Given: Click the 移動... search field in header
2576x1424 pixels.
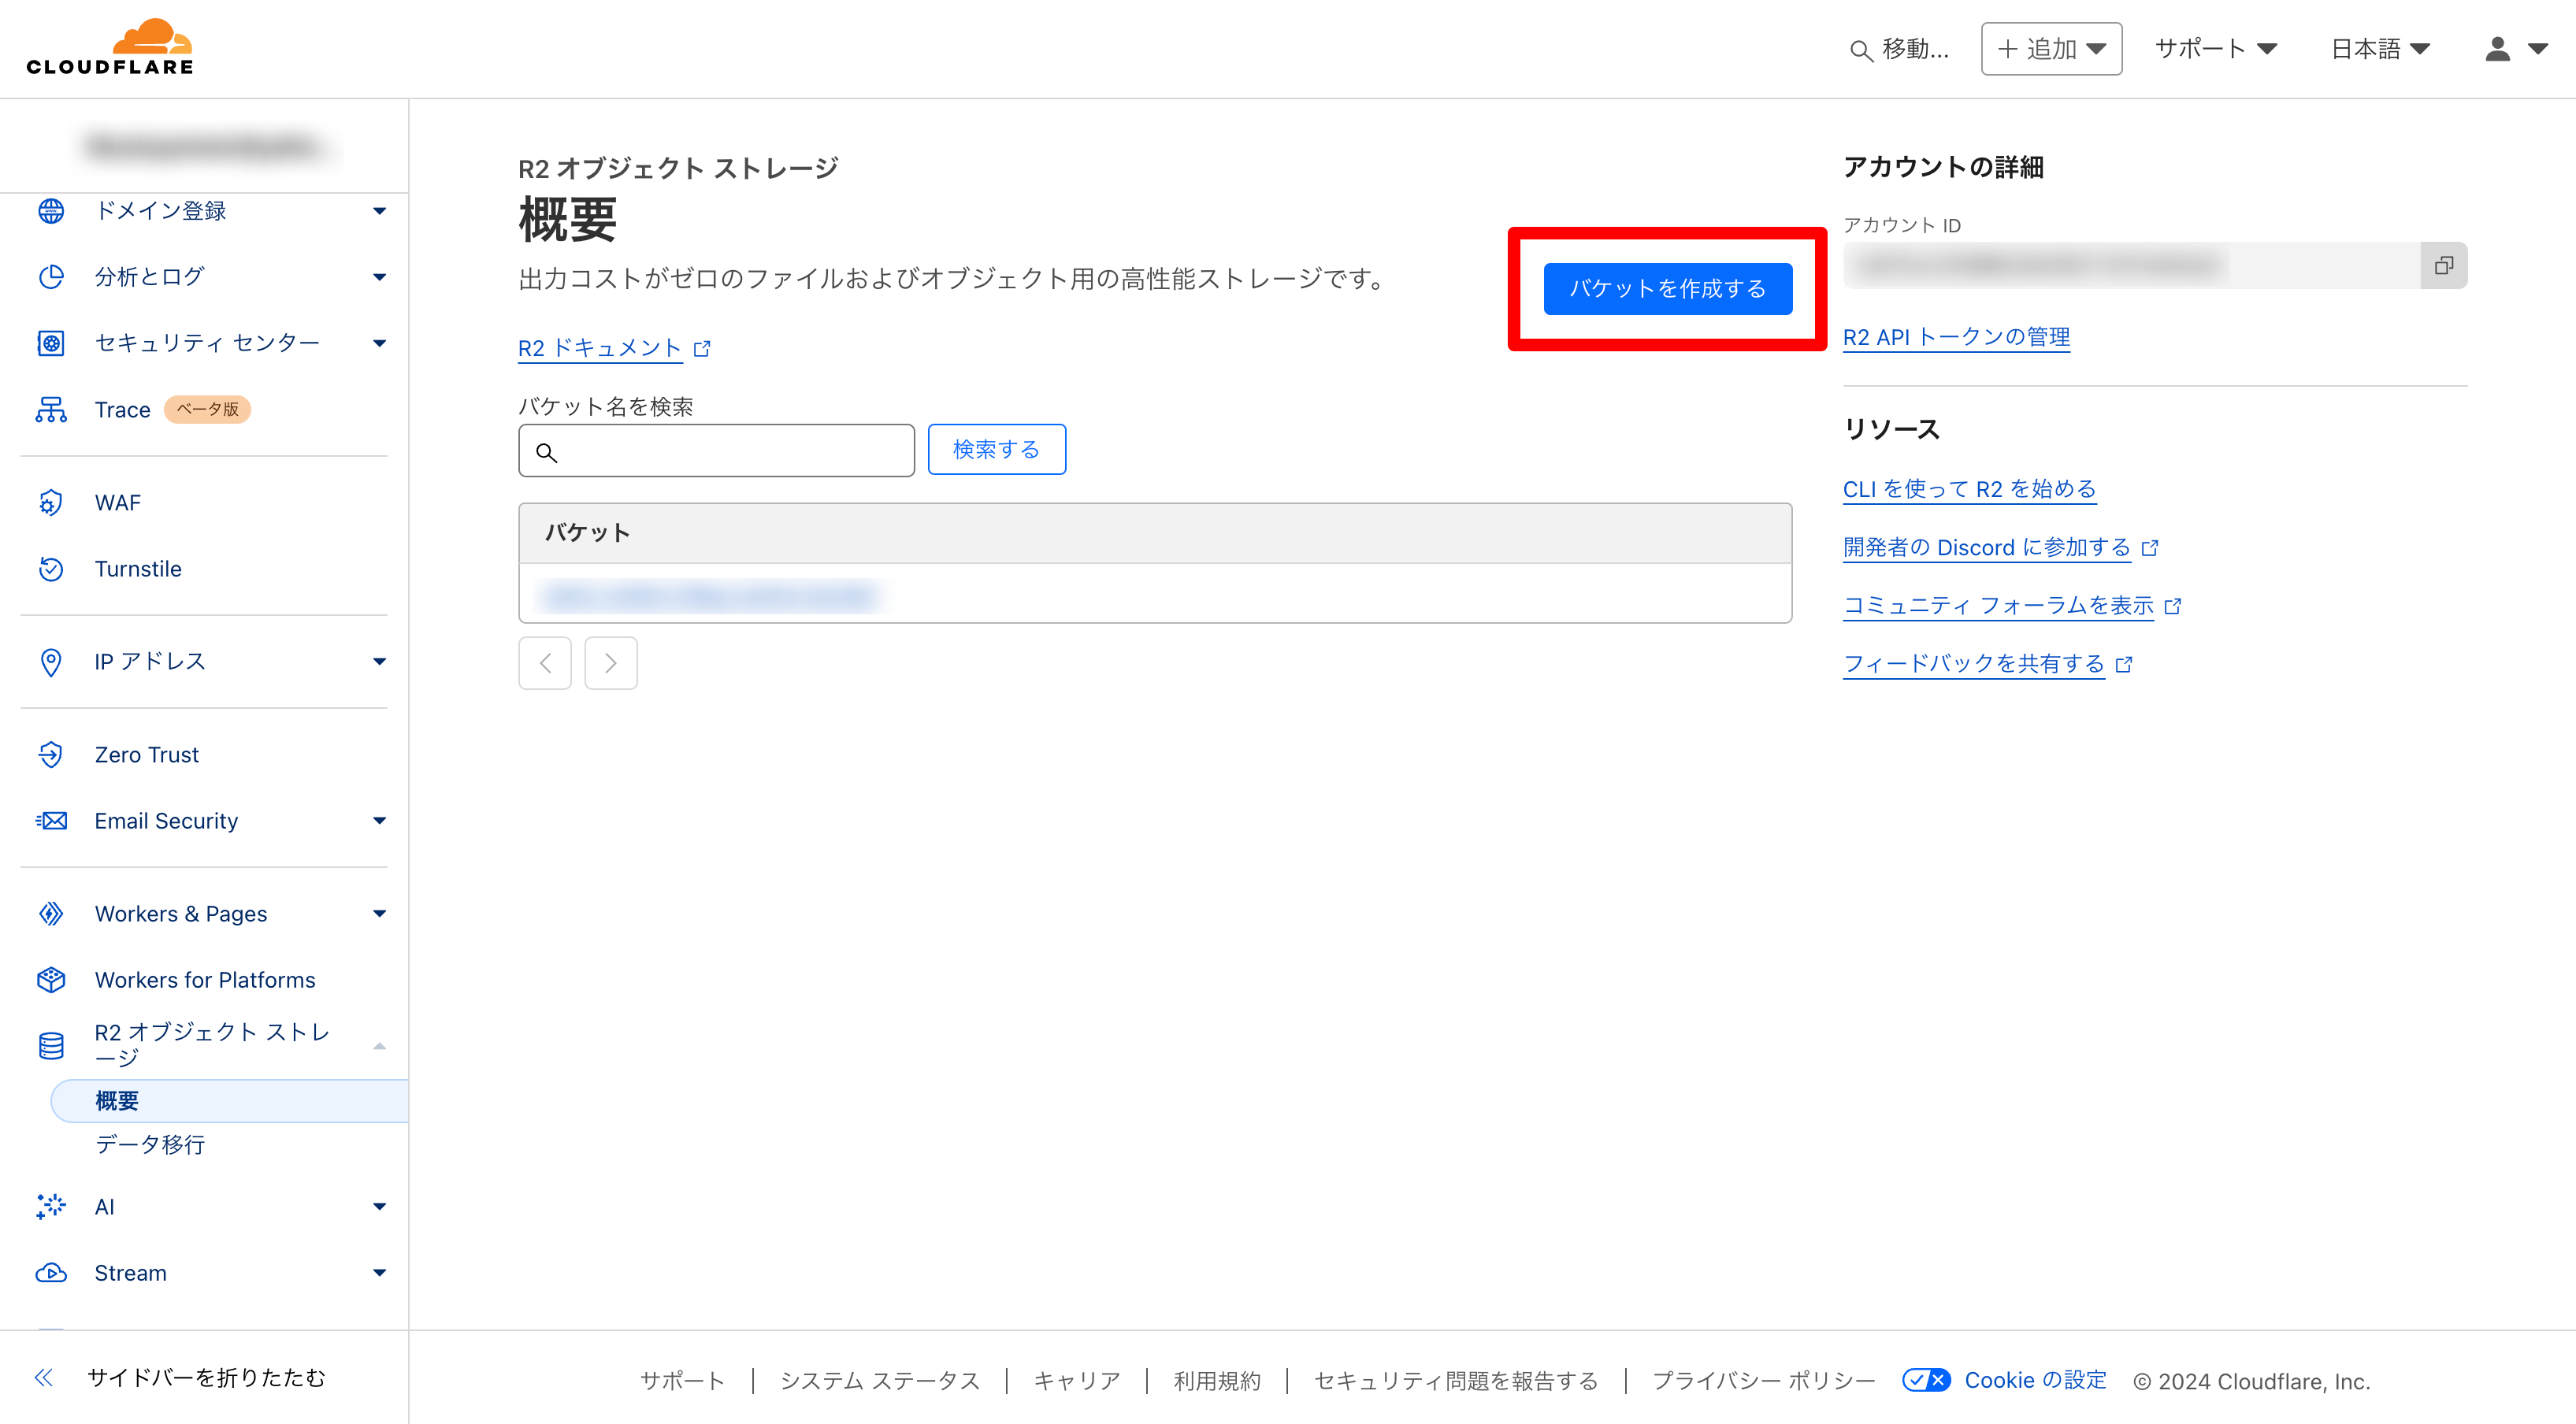Looking at the screenshot, I should [1900, 49].
